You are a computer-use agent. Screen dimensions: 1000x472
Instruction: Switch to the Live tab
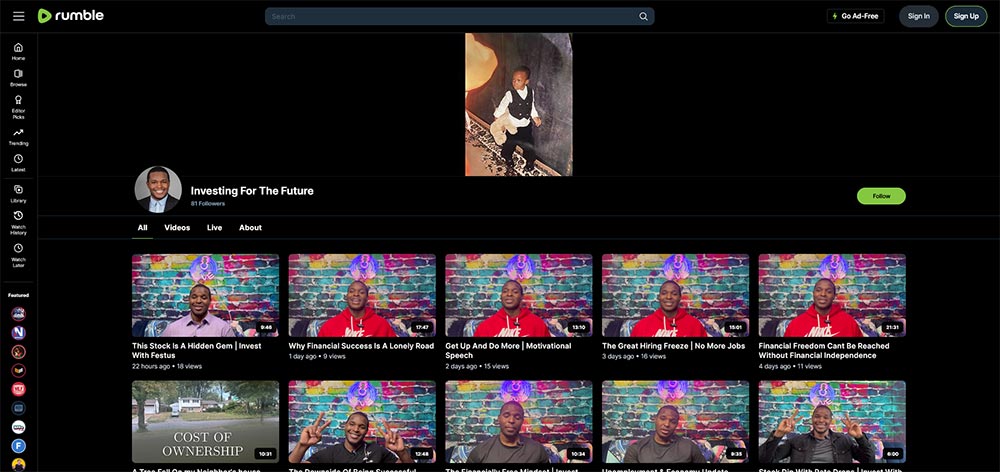pos(214,228)
